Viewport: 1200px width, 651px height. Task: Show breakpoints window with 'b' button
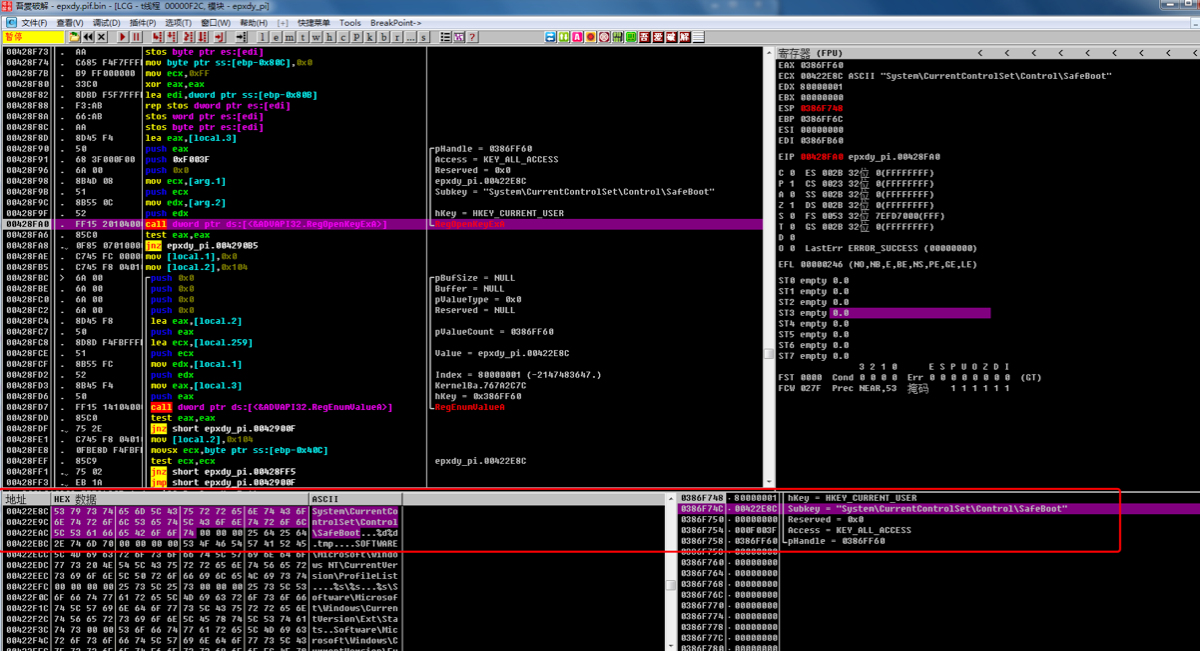click(384, 37)
